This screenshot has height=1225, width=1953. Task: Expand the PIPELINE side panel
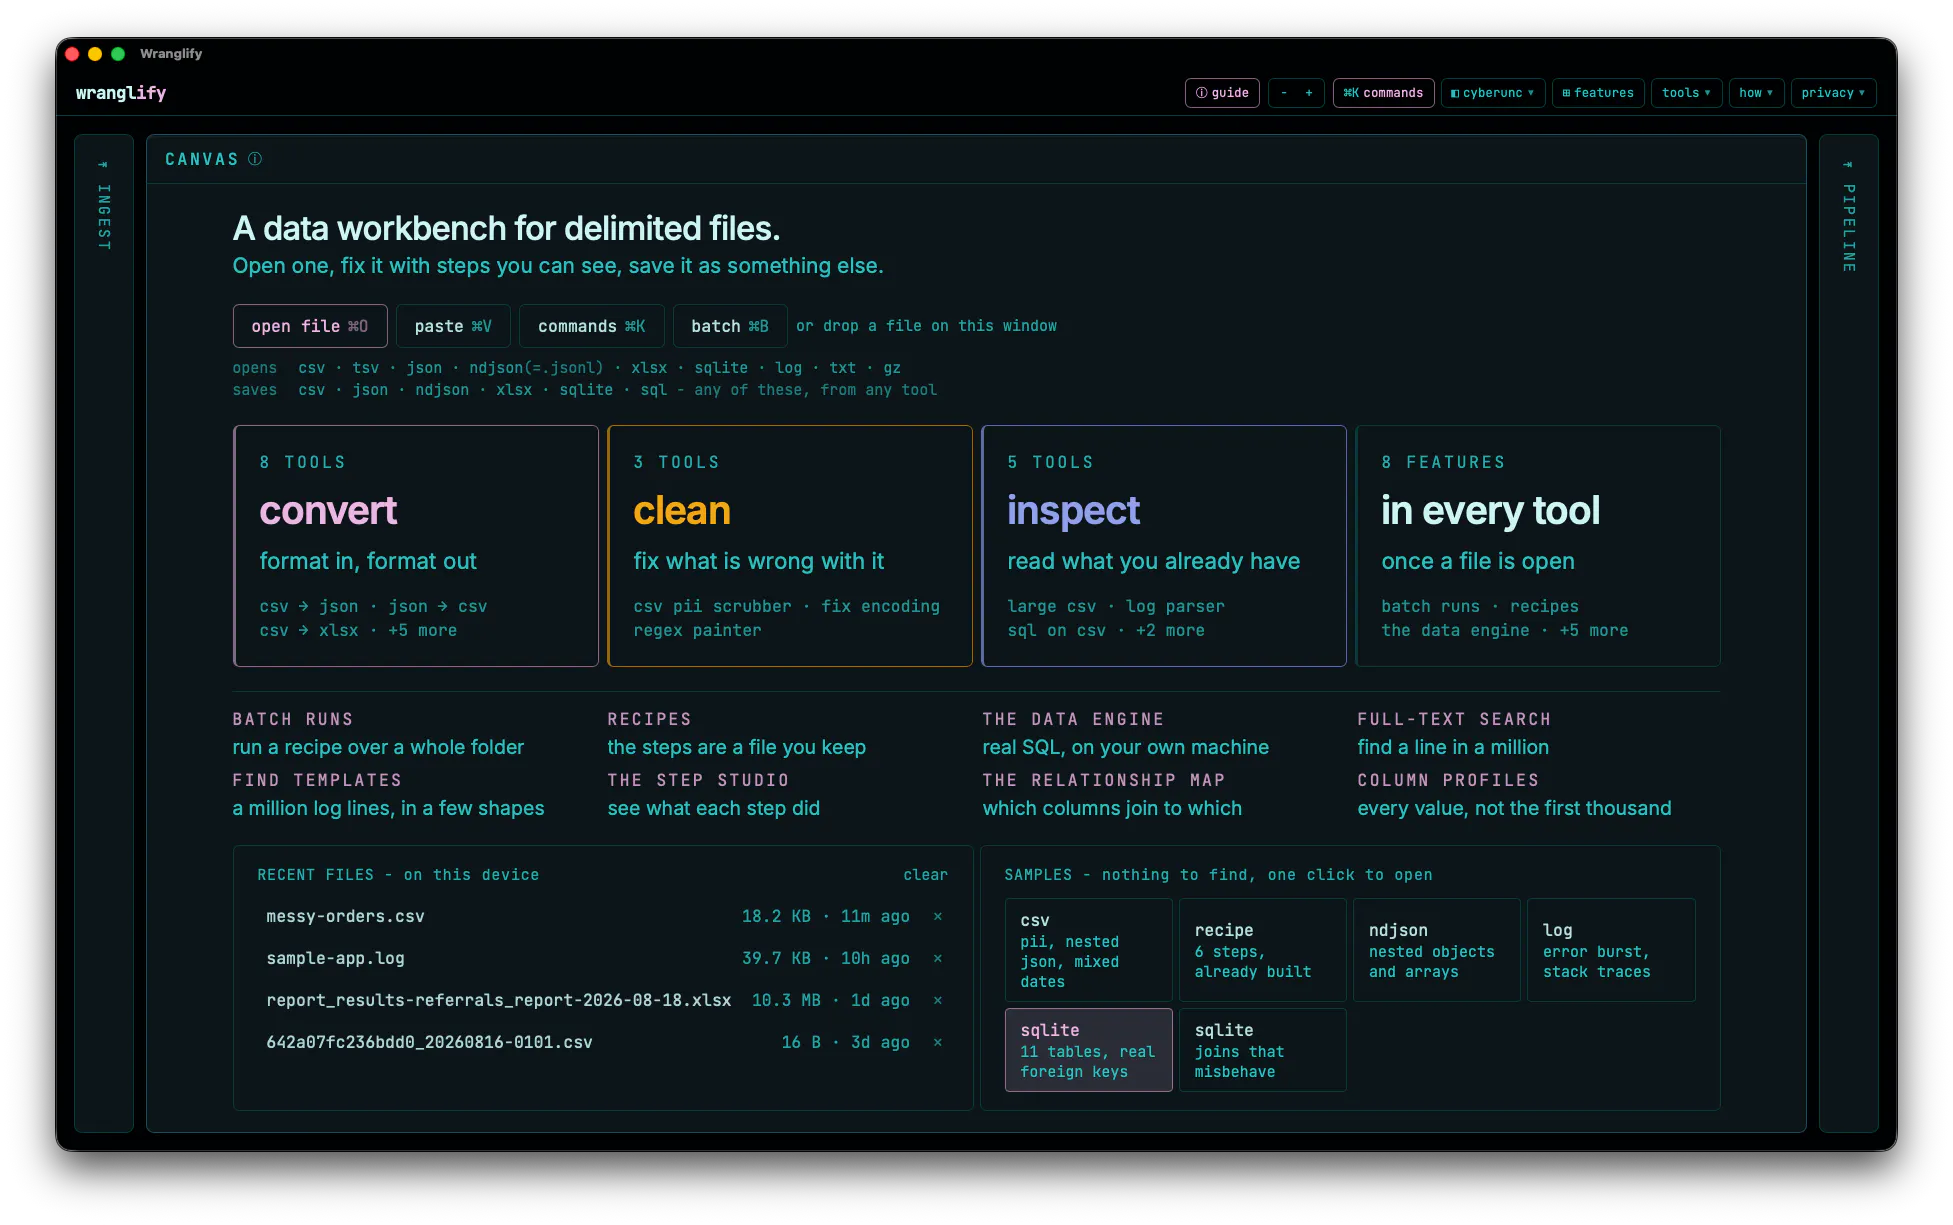point(1849,633)
